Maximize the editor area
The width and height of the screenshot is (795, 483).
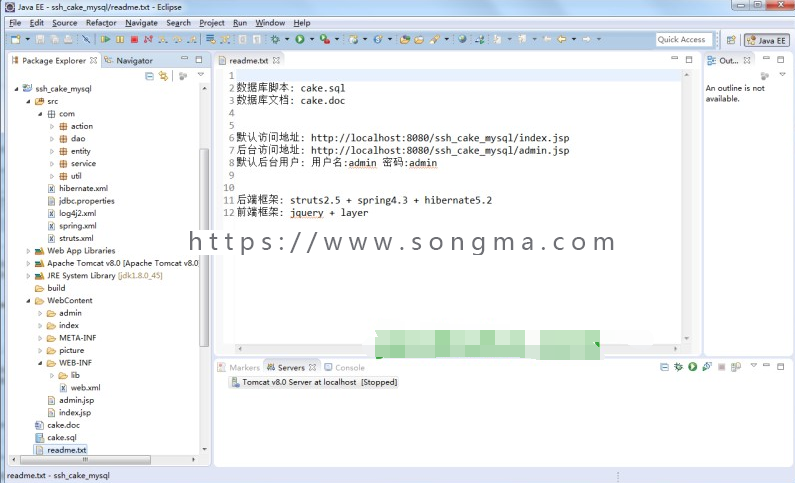(x=689, y=59)
